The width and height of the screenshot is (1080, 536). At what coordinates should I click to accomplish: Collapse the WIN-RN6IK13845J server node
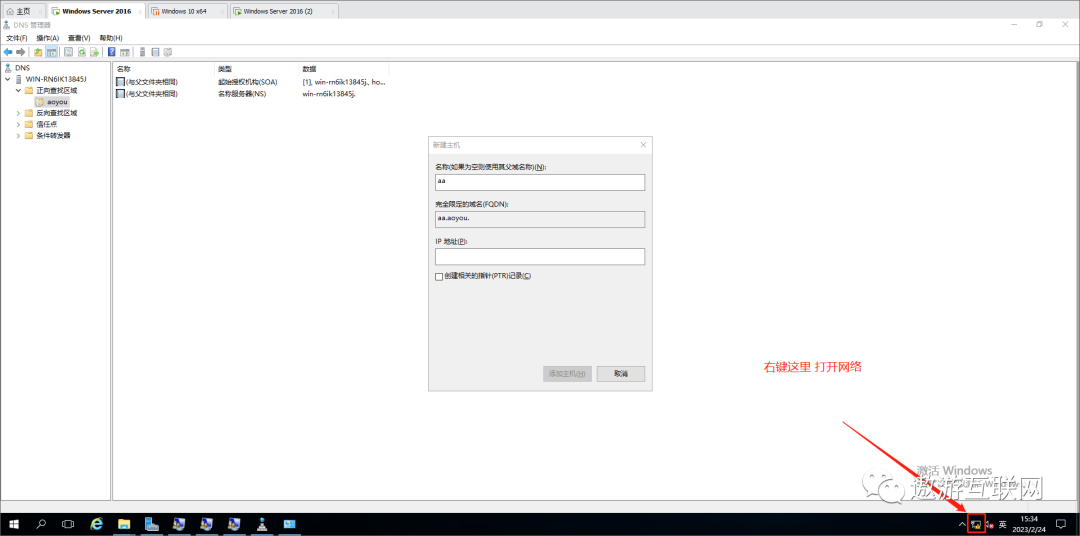8,79
